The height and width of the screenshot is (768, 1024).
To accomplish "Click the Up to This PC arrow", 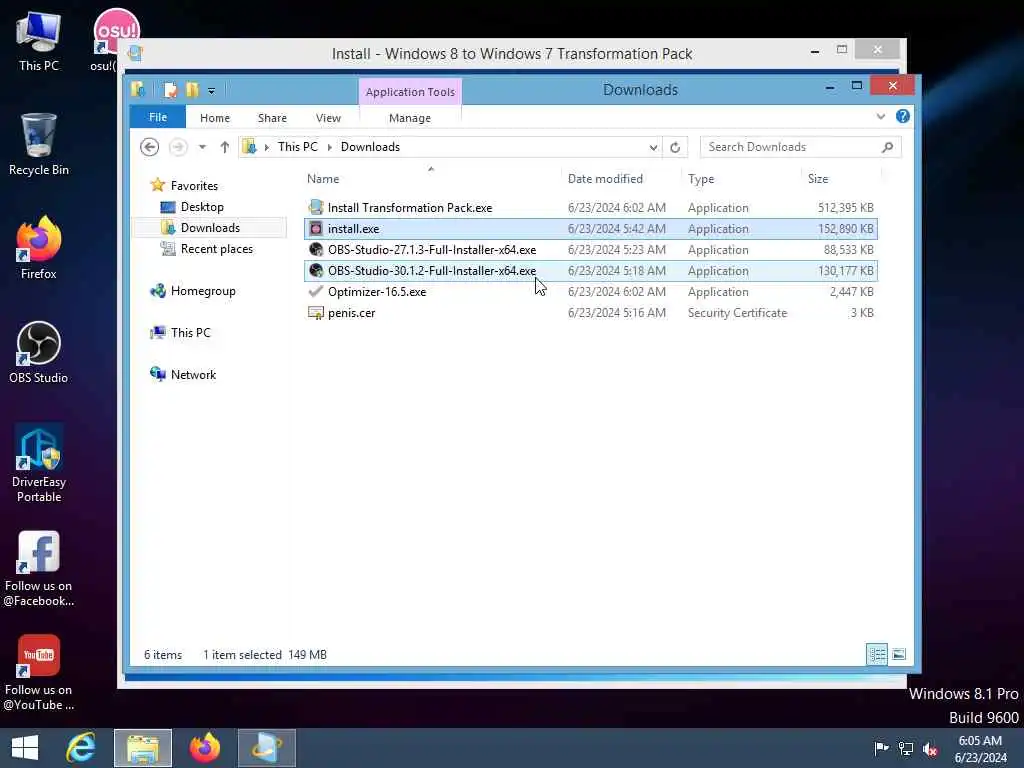I will (225, 147).
